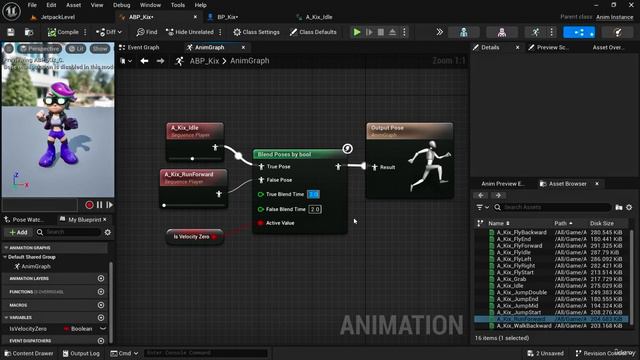
Task: Toggle Hide Unrelated nodes
Action: [190, 32]
